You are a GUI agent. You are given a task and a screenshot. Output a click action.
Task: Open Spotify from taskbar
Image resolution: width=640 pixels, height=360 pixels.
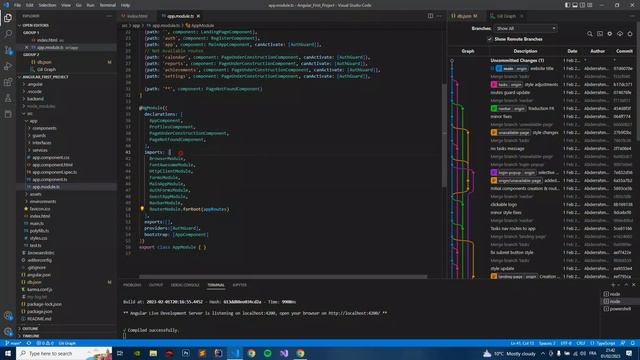pos(267,353)
